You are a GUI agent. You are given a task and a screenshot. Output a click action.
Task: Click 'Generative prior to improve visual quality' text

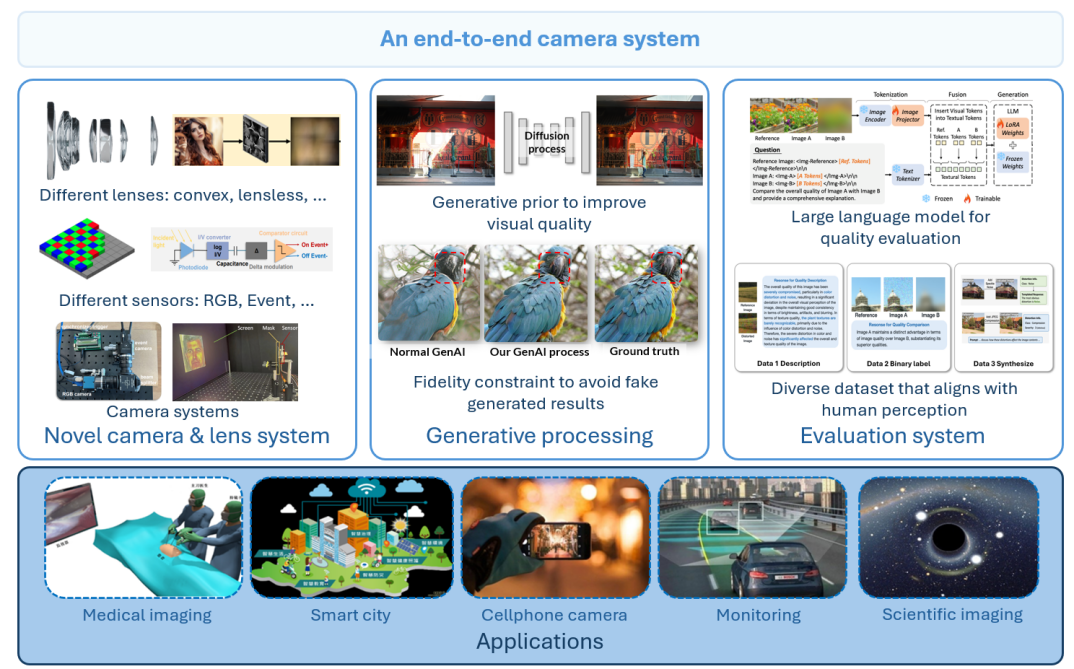pos(539,213)
